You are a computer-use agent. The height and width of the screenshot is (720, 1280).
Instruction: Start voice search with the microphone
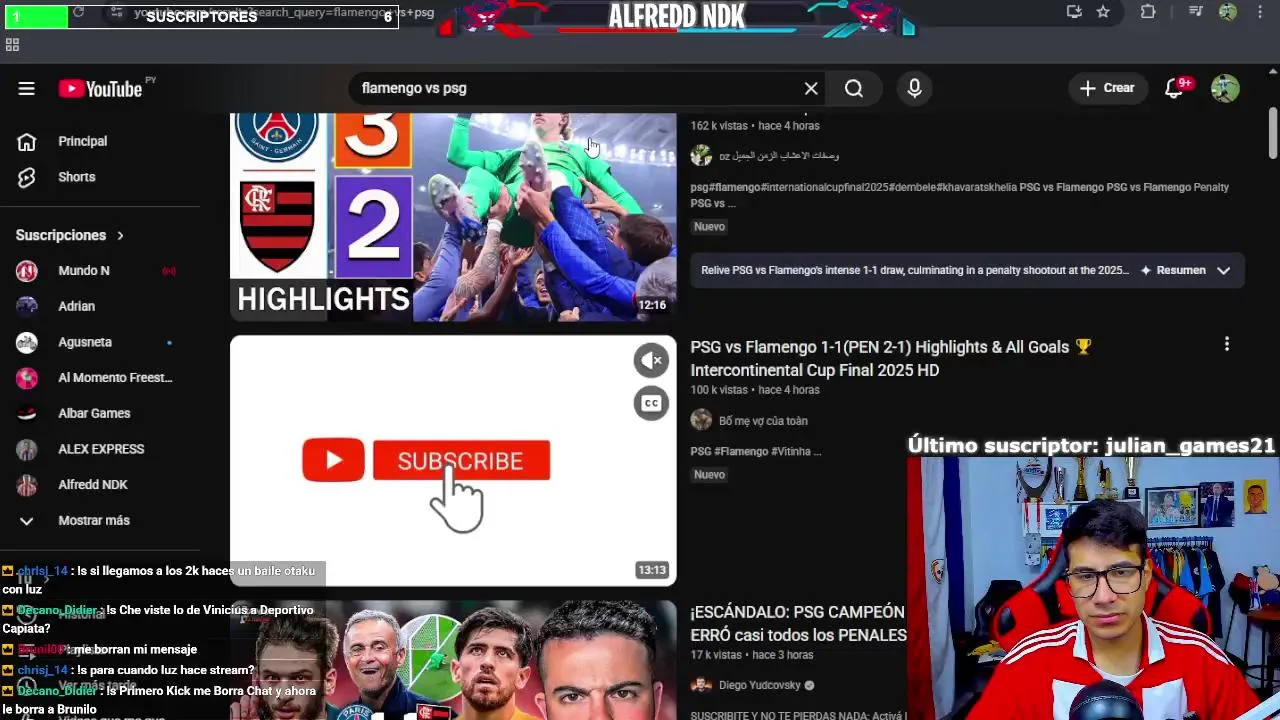point(914,89)
